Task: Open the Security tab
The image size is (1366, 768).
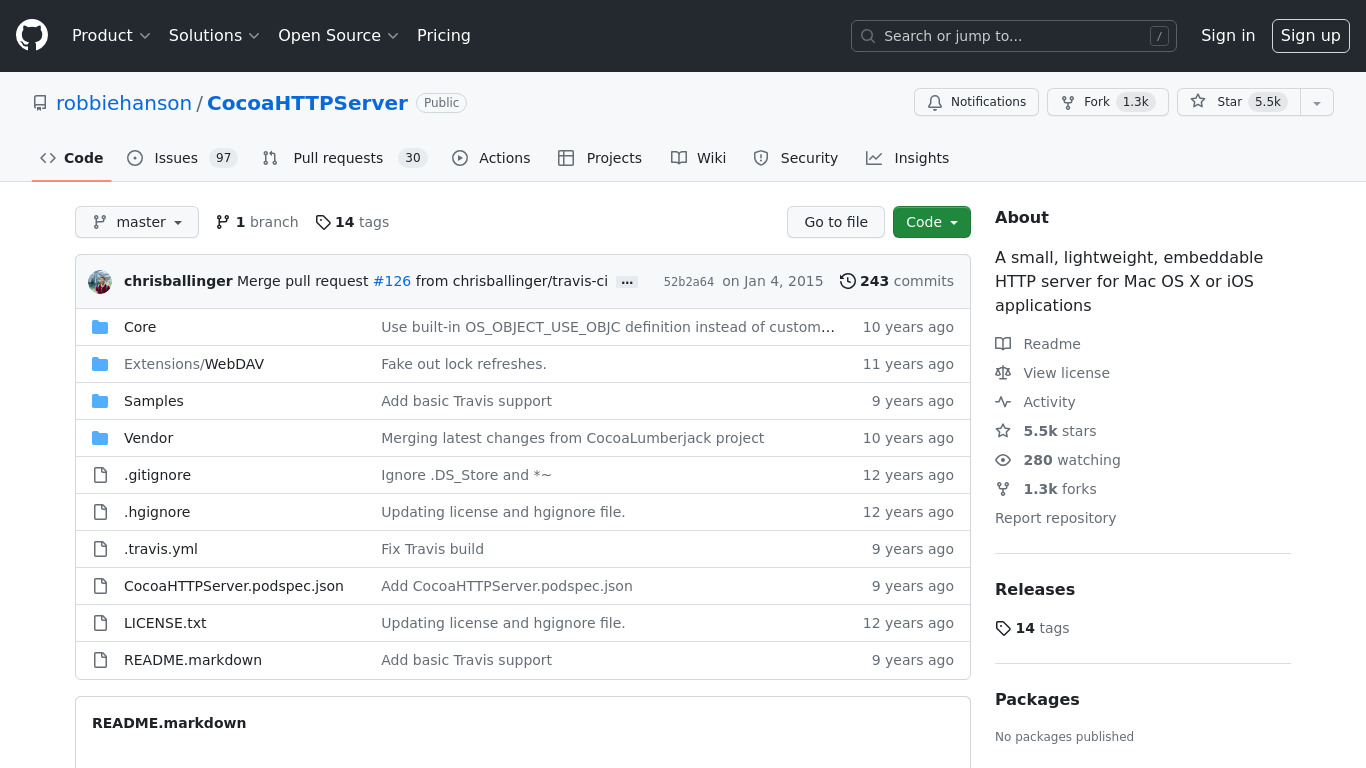Action: coord(796,158)
